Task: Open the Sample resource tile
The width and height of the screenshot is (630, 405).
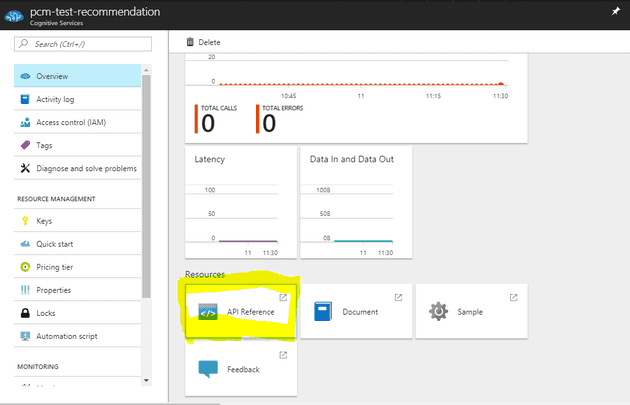Action: point(471,311)
